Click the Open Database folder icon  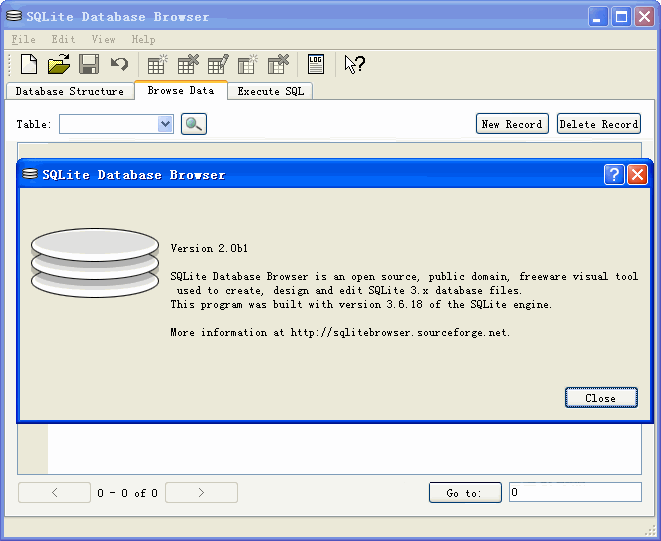click(59, 65)
